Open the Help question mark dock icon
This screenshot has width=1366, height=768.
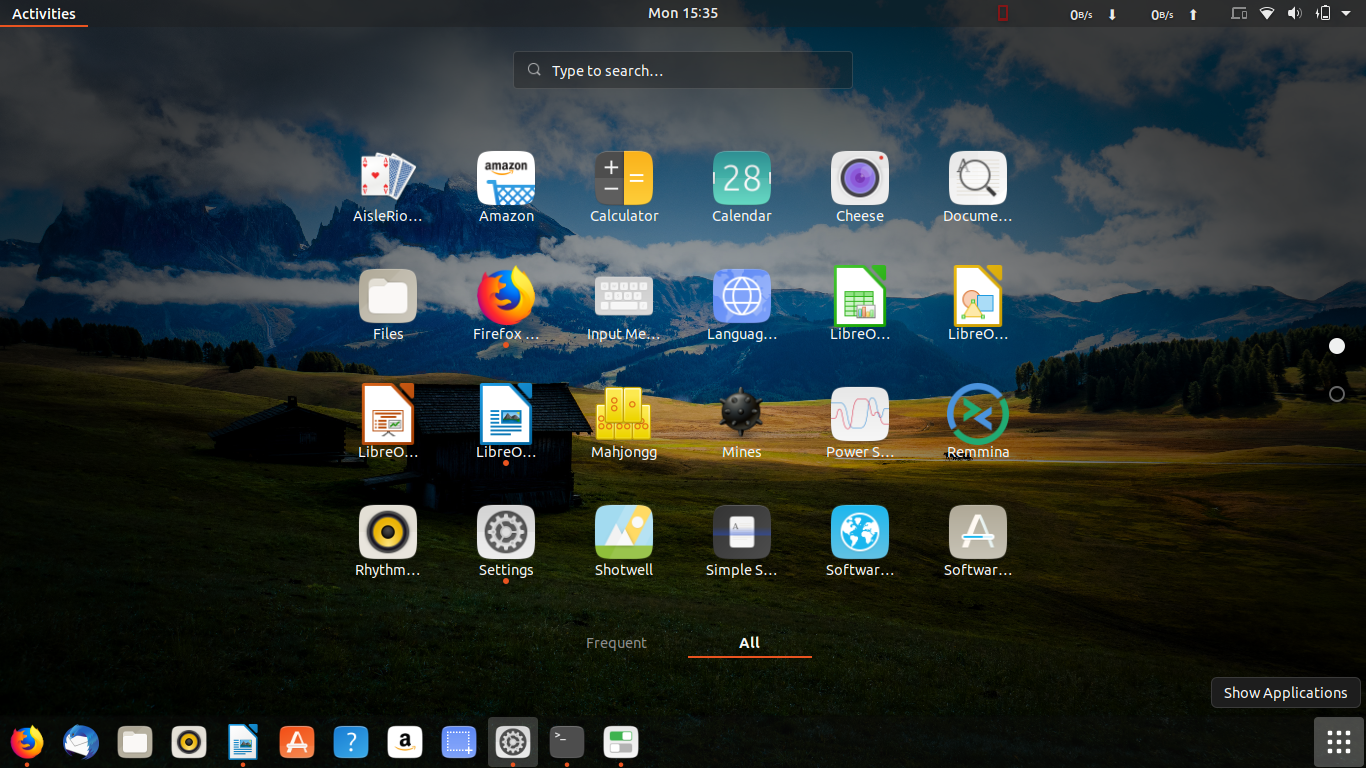(x=351, y=742)
